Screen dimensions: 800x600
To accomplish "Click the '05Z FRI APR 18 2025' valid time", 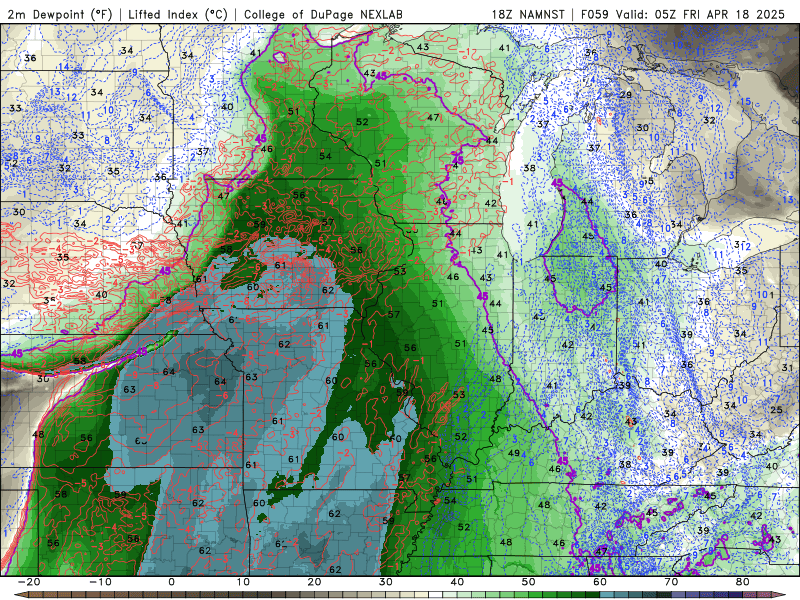I will point(719,14).
